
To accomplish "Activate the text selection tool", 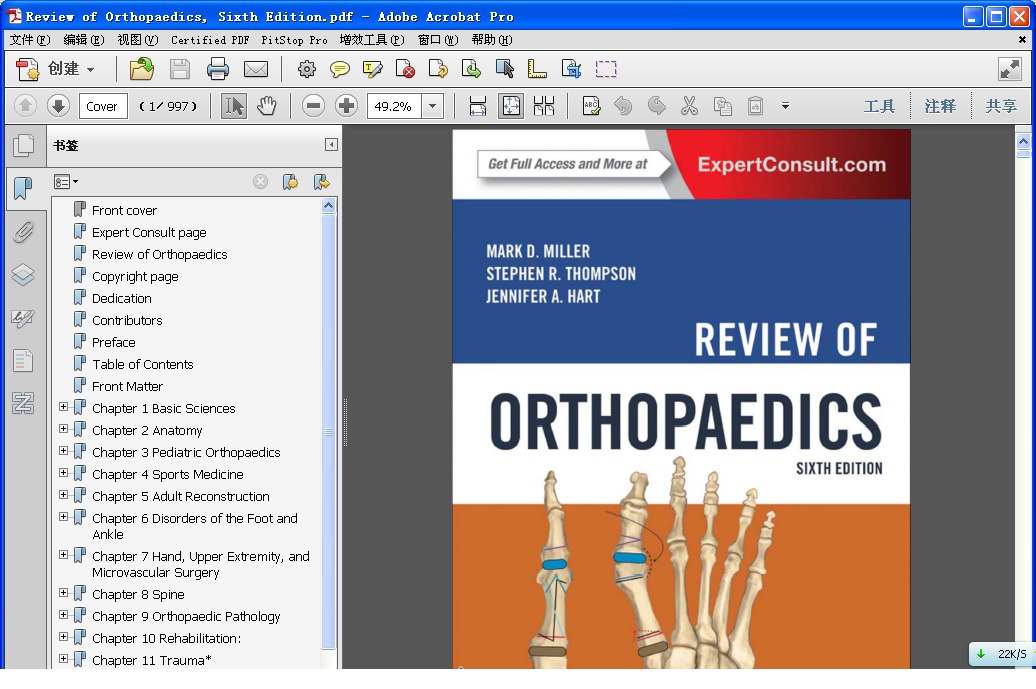I will [x=233, y=106].
